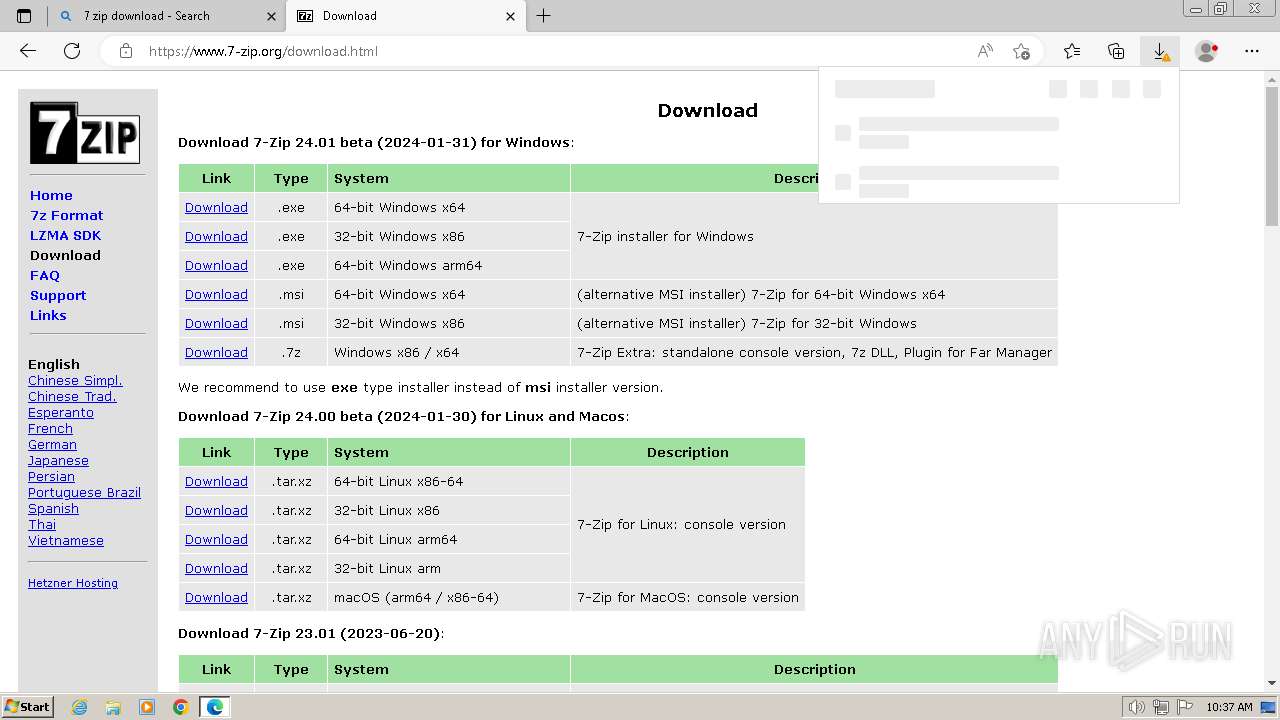The image size is (1280, 720).
Task: Open the tab actions menu icon
Action: pyautogui.click(x=24, y=16)
